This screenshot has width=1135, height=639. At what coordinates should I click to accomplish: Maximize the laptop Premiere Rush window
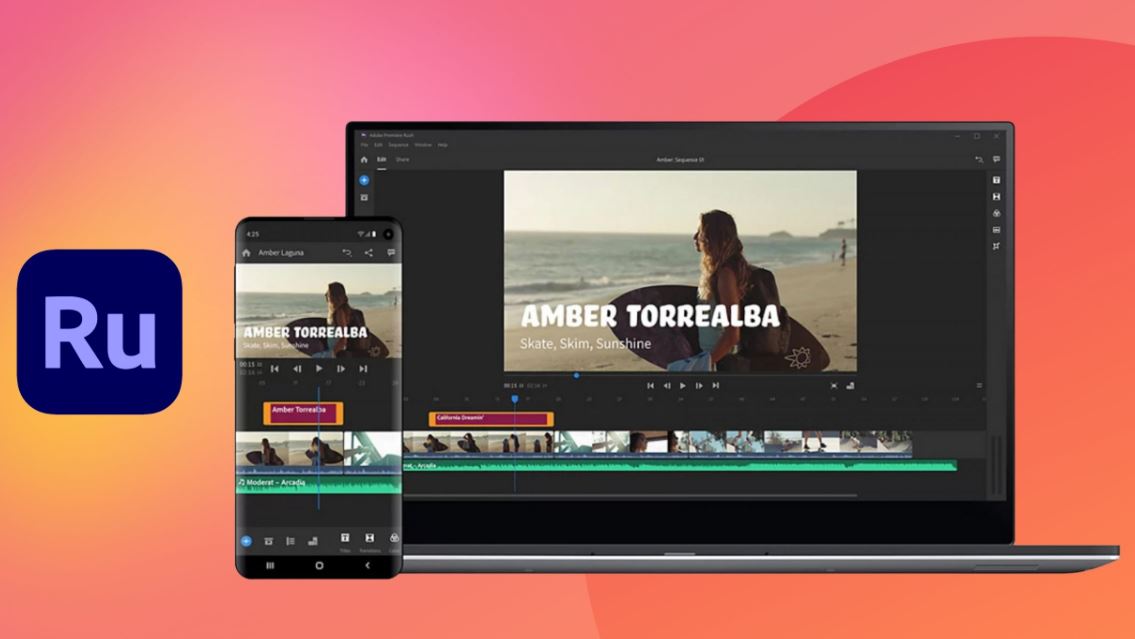point(976,136)
